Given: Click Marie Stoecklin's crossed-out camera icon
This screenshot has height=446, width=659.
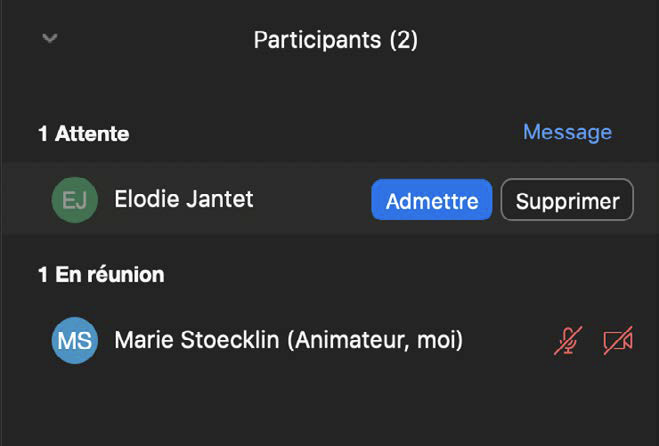Looking at the screenshot, I should [618, 341].
